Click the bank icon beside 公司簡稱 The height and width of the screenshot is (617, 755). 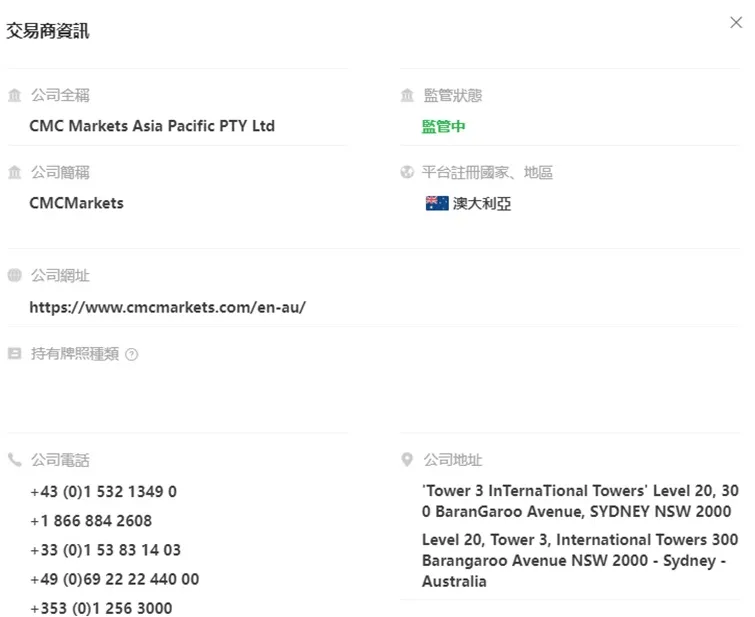pos(14,172)
